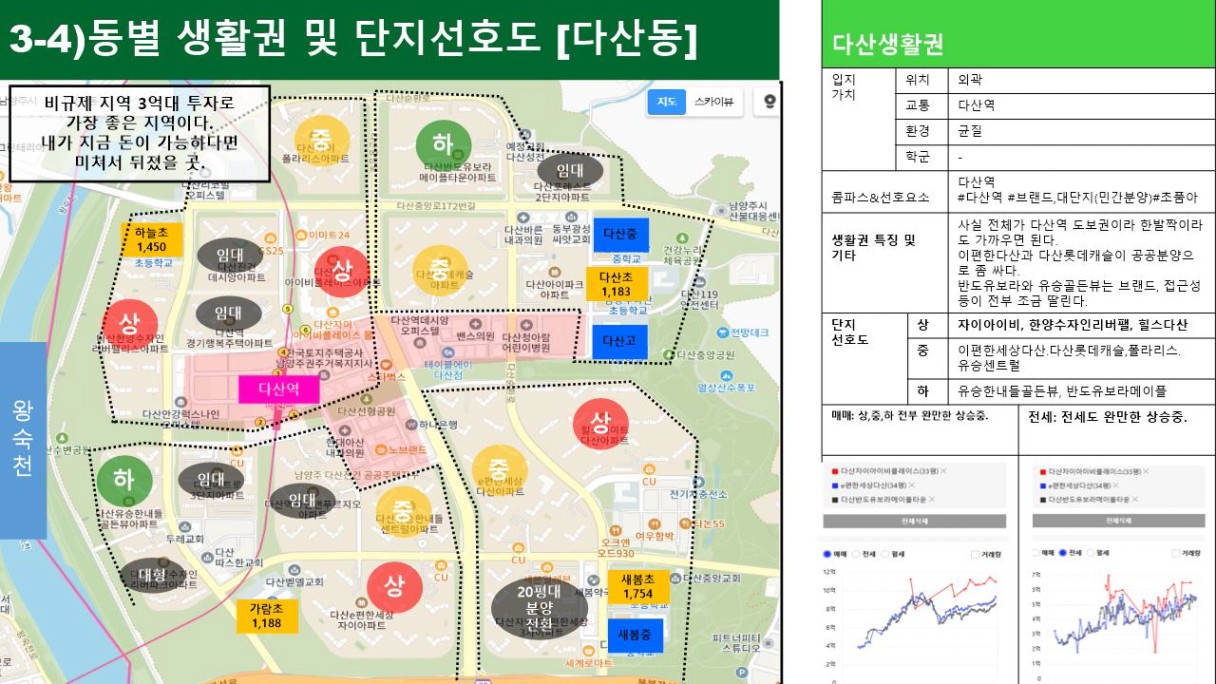Click 전체삭제 button on the left chart
This screenshot has height=684, width=1216.
[x=914, y=521]
